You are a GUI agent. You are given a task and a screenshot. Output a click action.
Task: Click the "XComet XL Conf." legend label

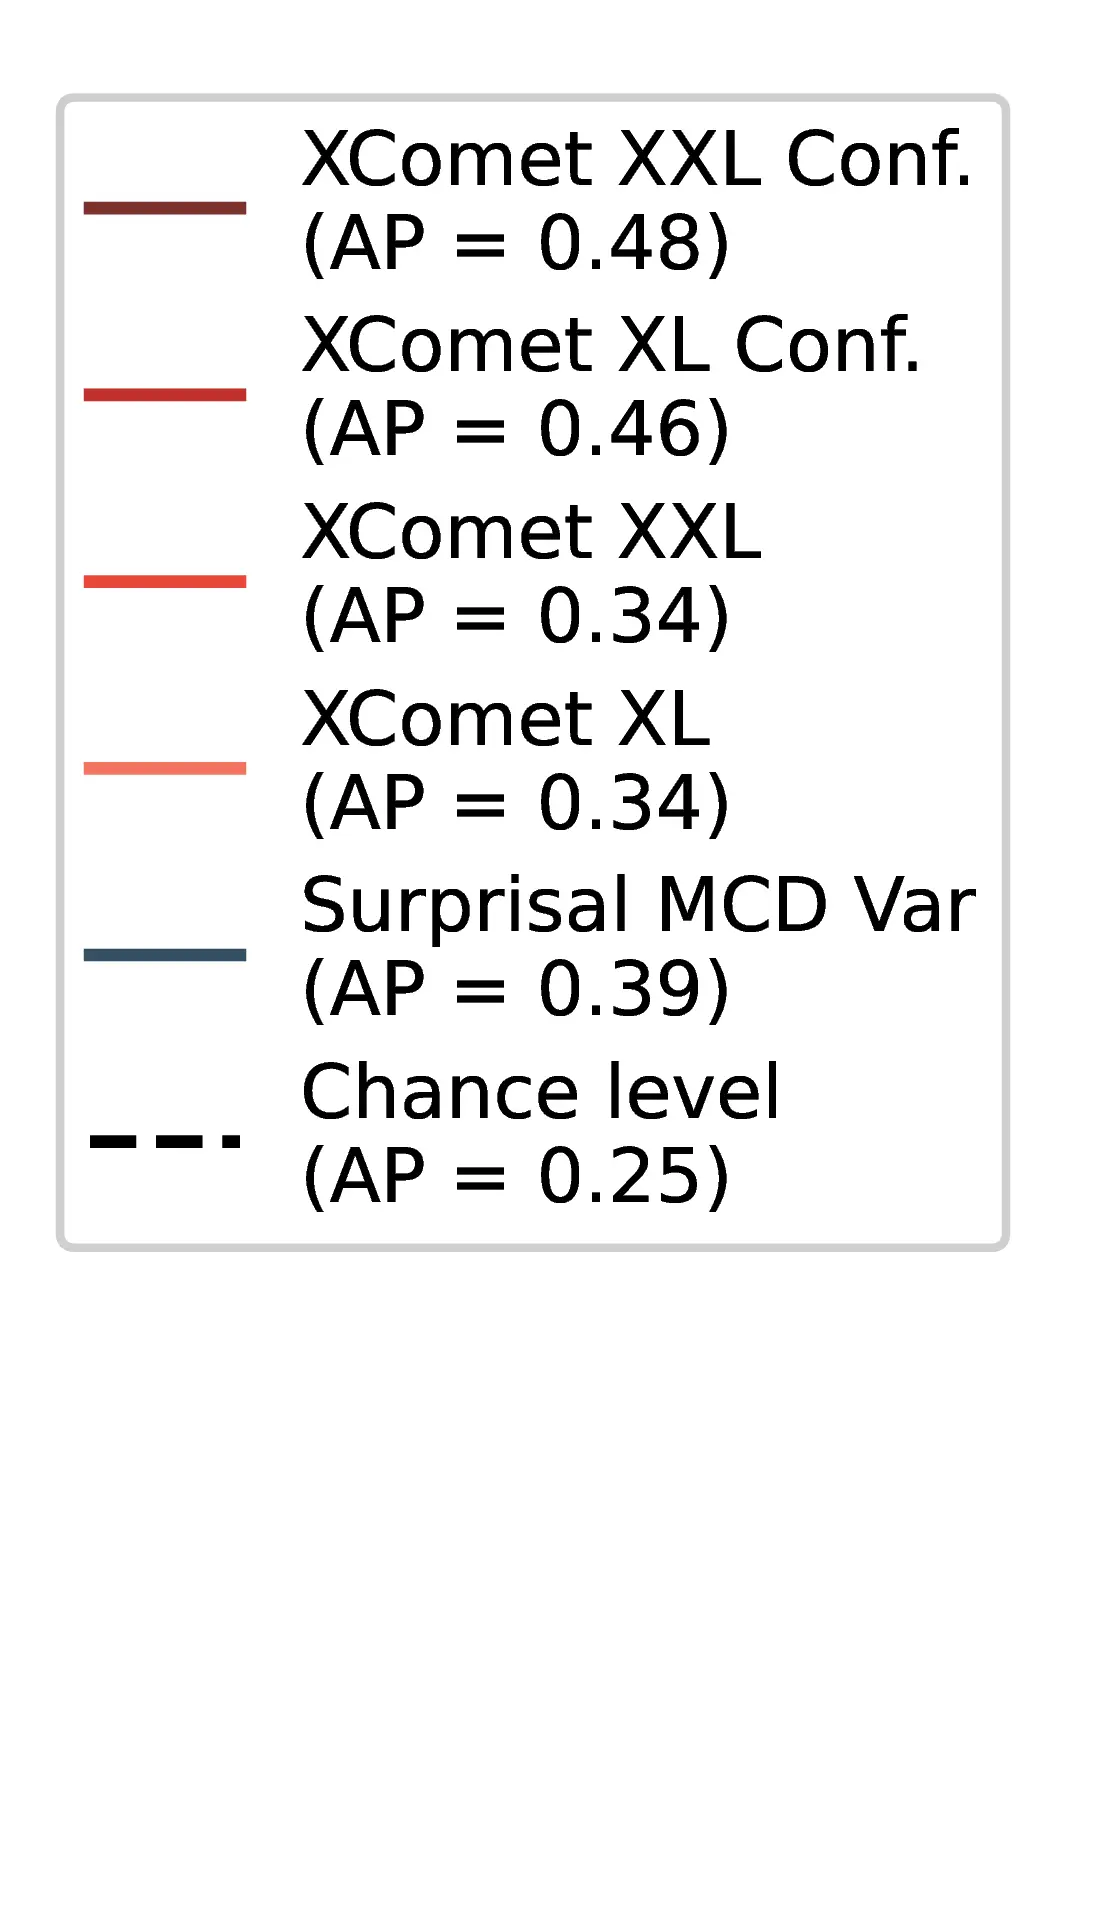pos(610,346)
